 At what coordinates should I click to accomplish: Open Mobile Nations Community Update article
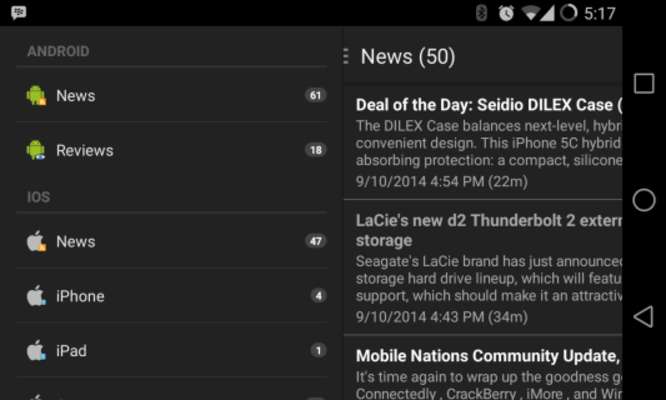tap(483, 368)
